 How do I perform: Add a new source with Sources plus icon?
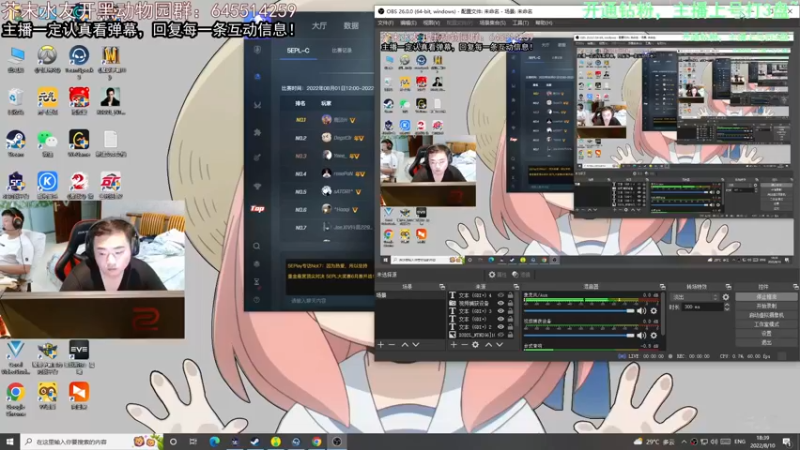(x=454, y=345)
